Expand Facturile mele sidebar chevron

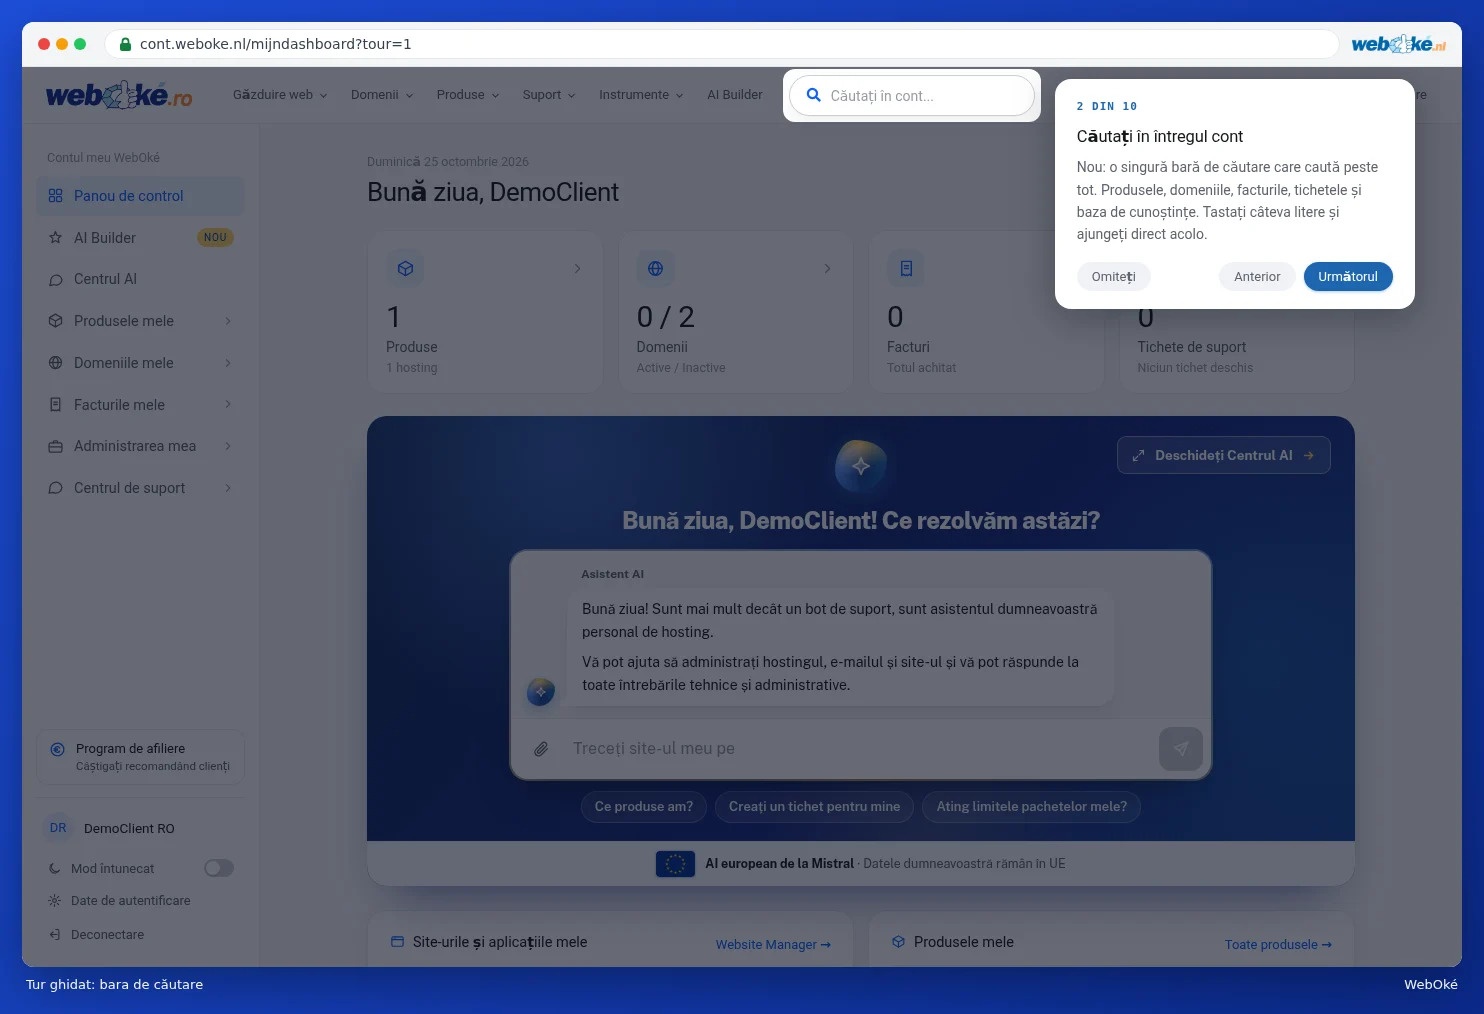(x=228, y=405)
